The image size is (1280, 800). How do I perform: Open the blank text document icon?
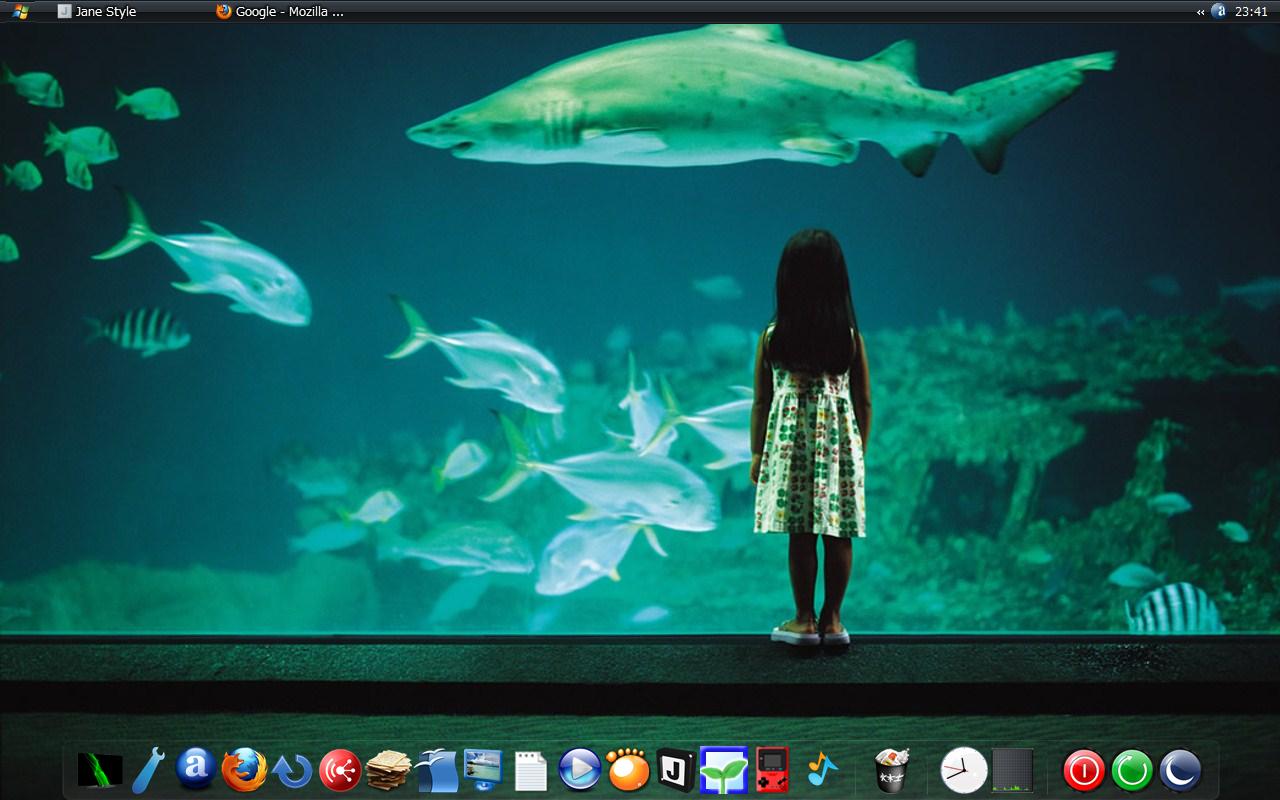531,771
